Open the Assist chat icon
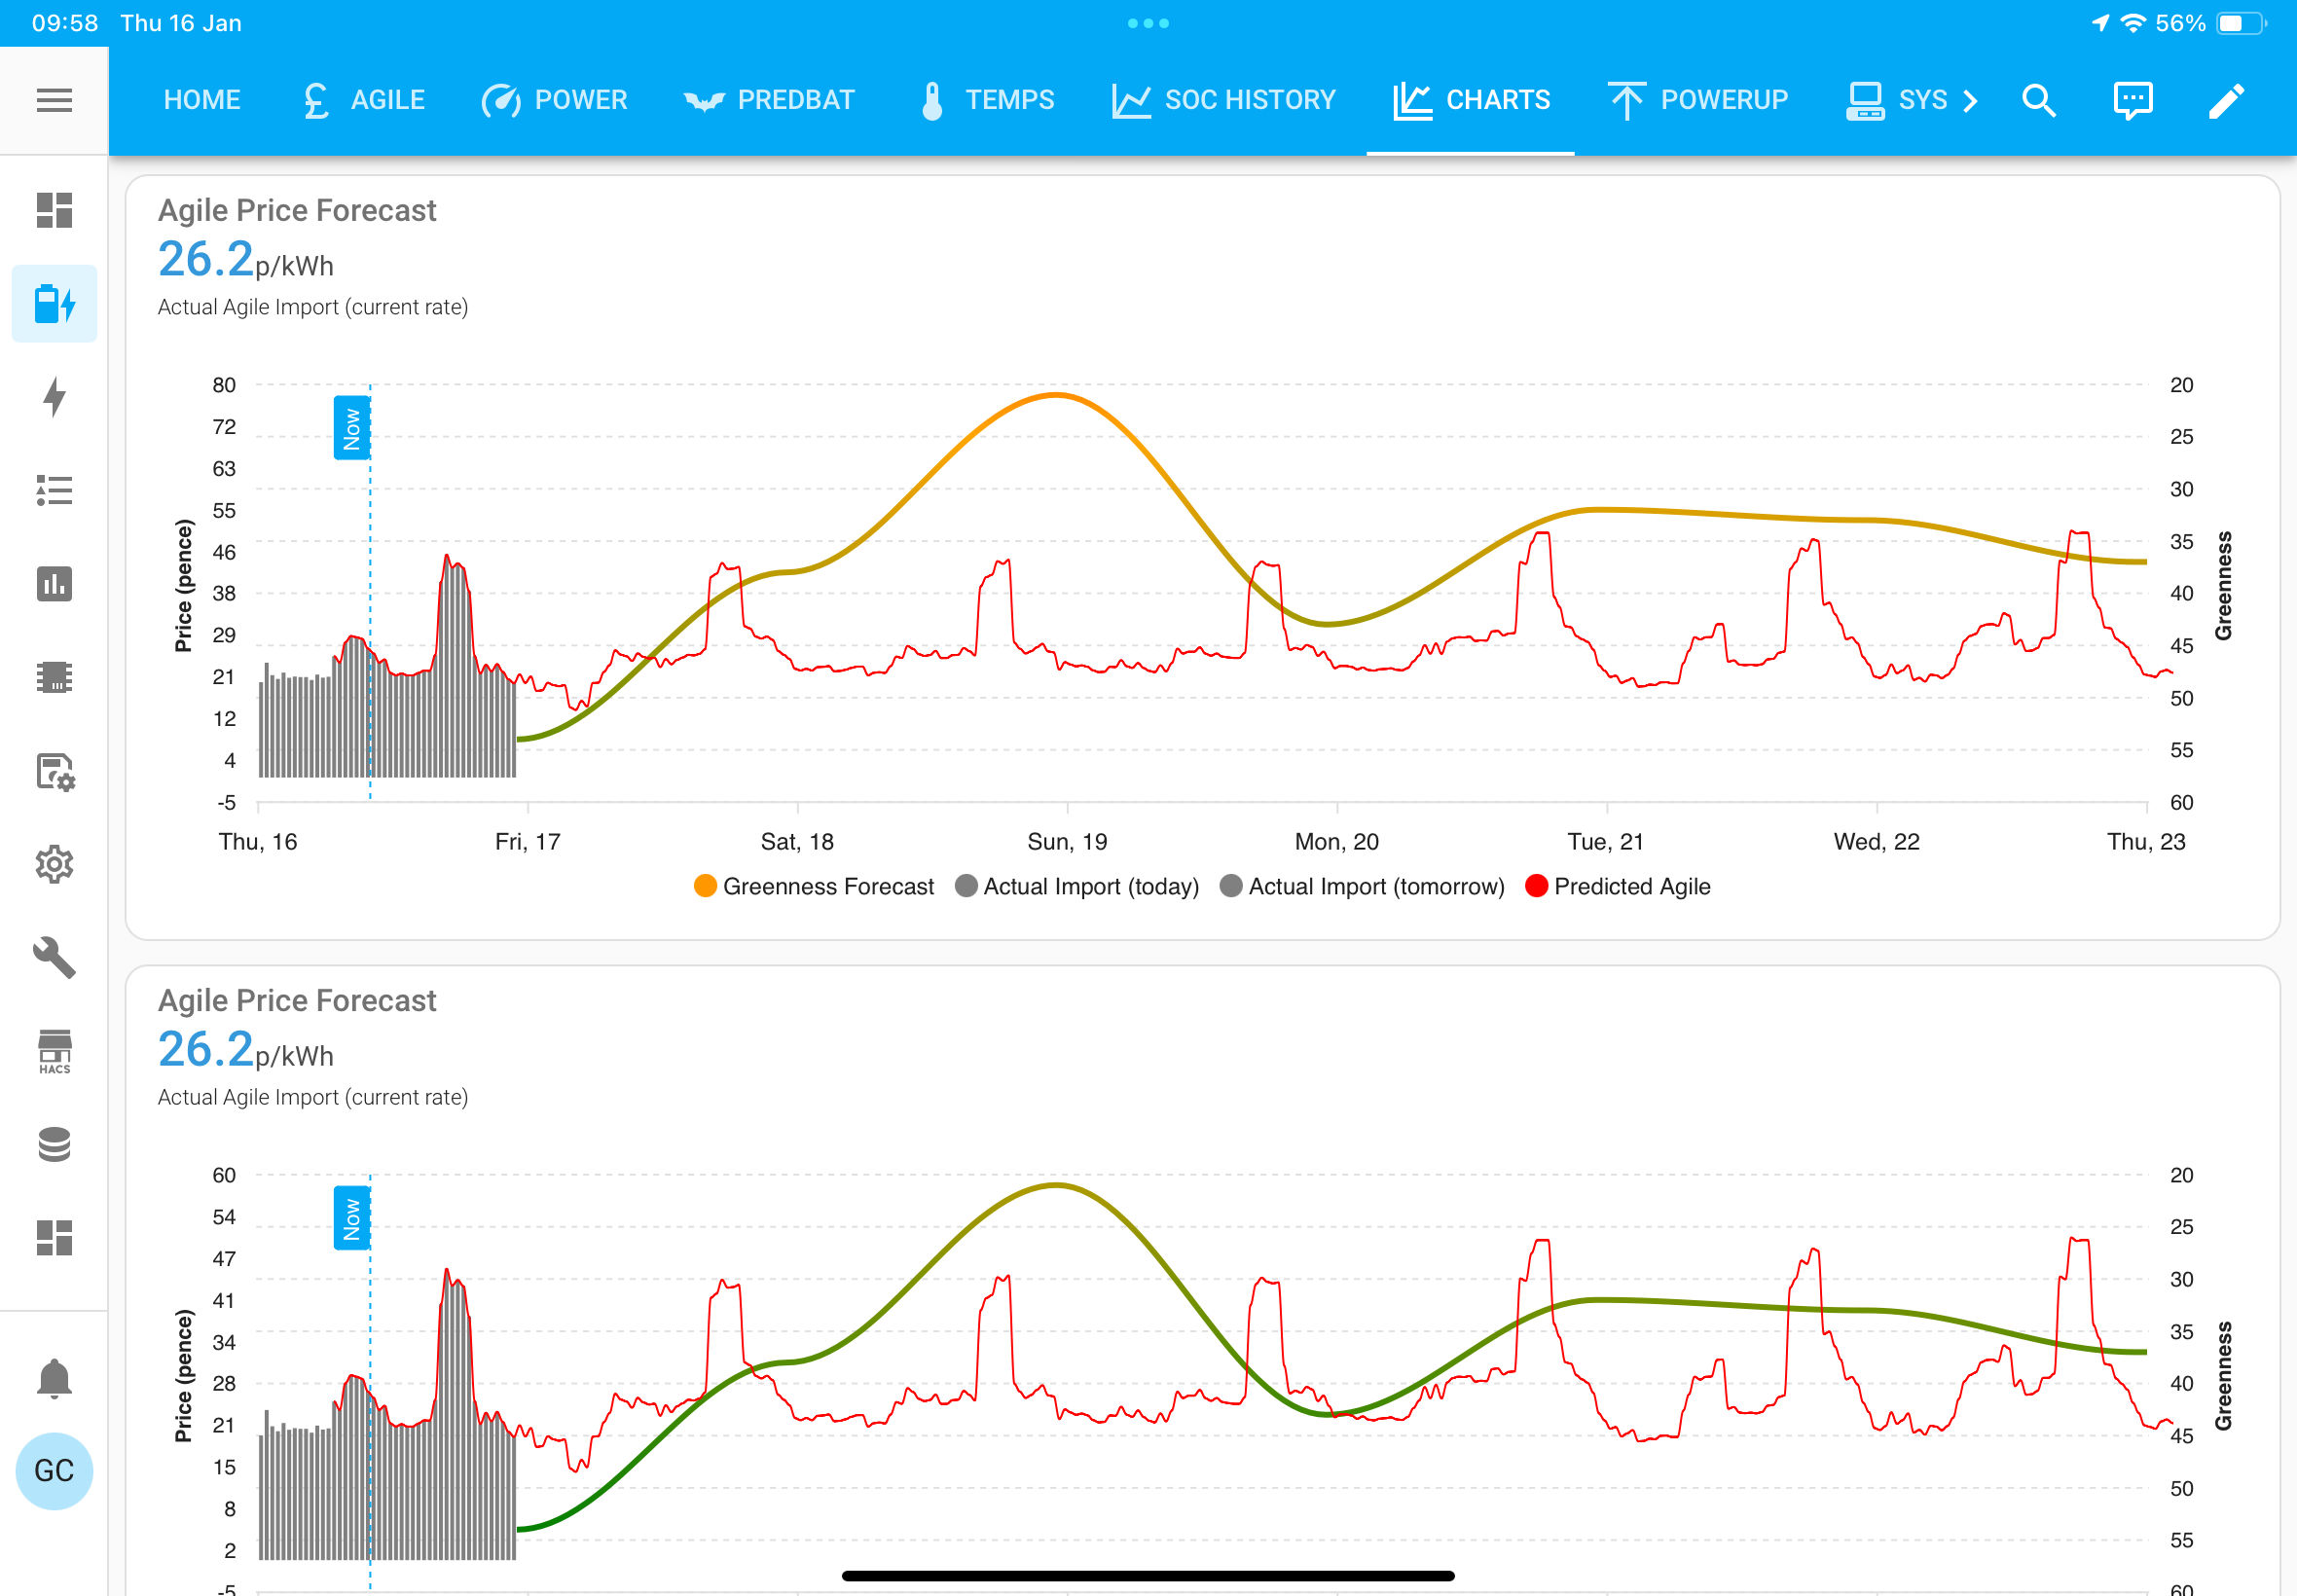This screenshot has height=1596, width=2297. 2133,100
